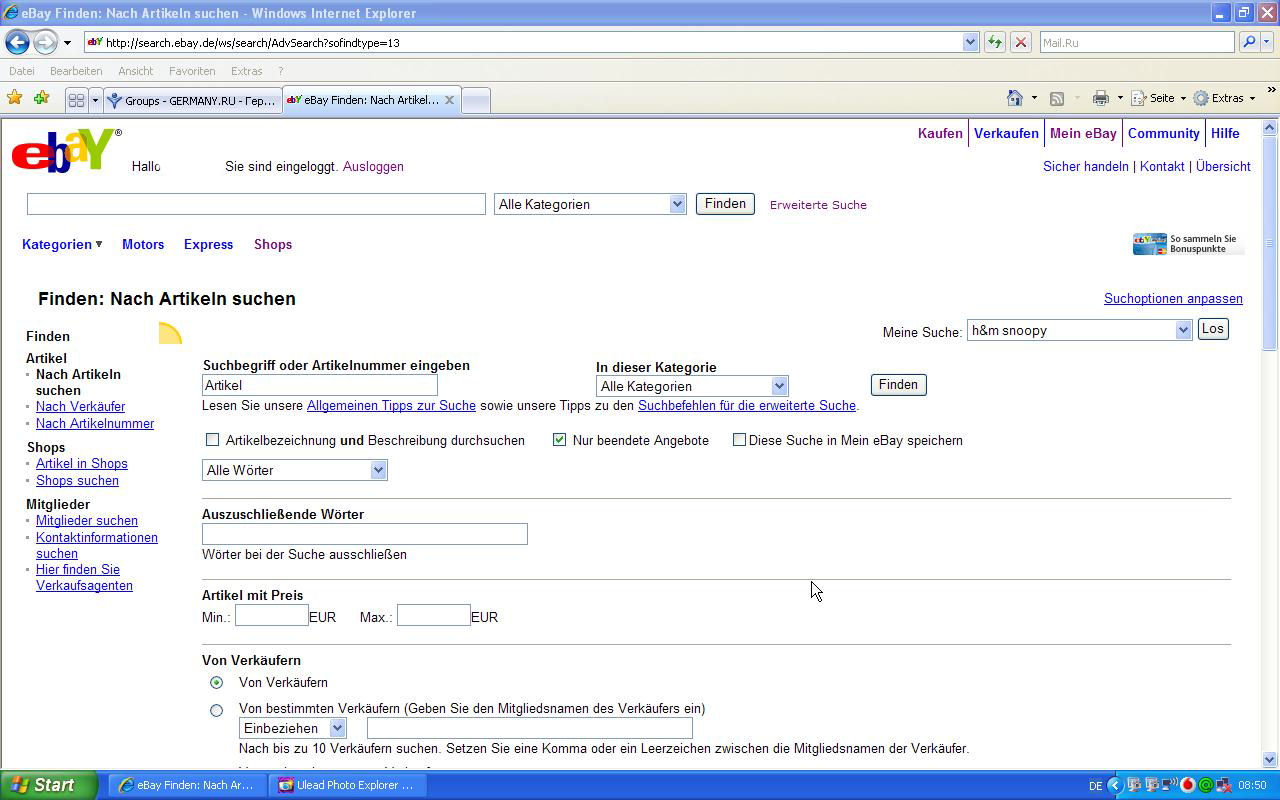Viewport: 1280px width, 800px height.
Task: Click the browser Forward arrow button
Action: pos(46,42)
